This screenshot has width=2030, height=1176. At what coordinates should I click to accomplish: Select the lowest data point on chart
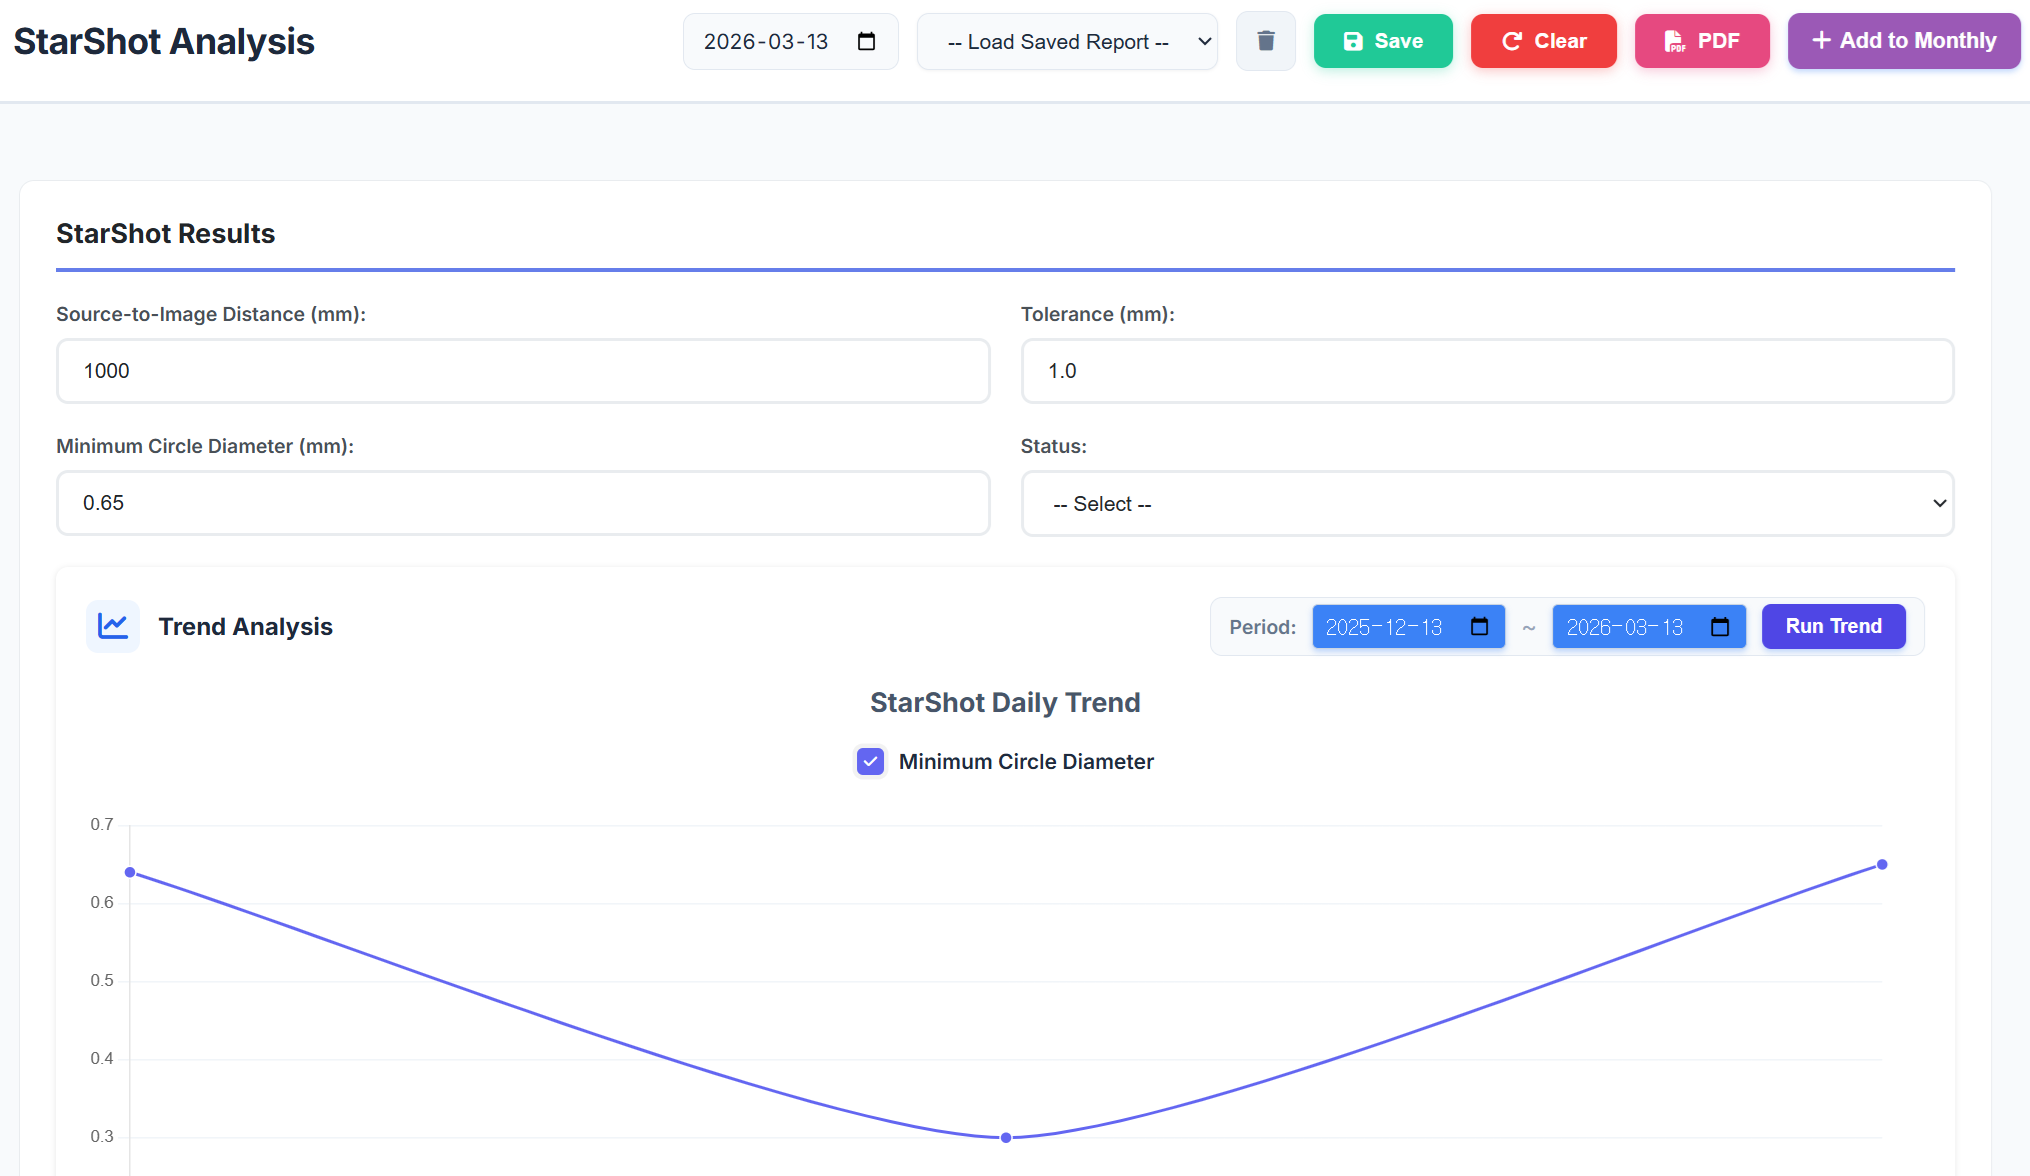pyautogui.click(x=1006, y=1138)
